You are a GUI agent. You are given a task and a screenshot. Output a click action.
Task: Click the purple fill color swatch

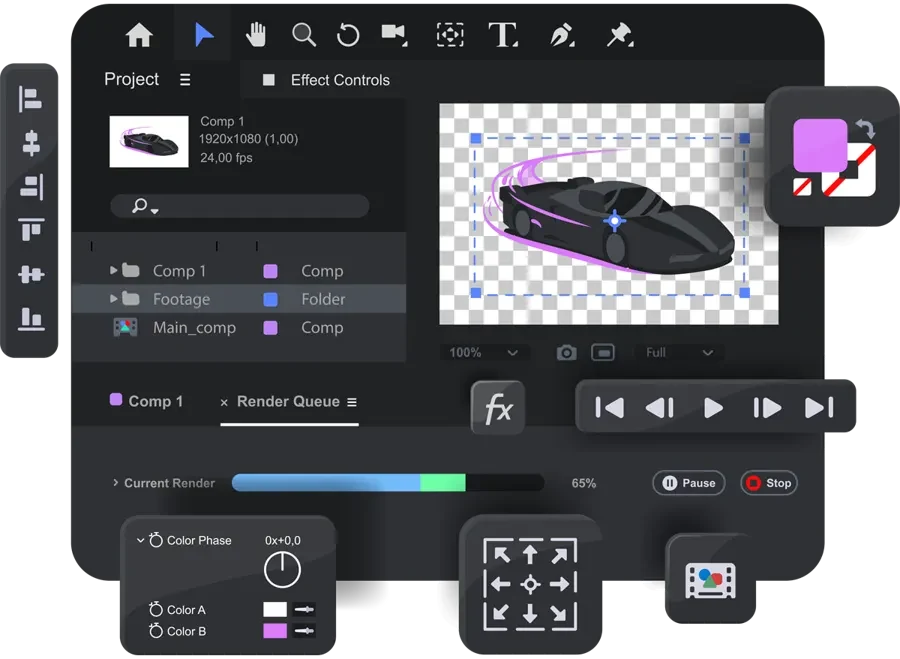(820, 145)
